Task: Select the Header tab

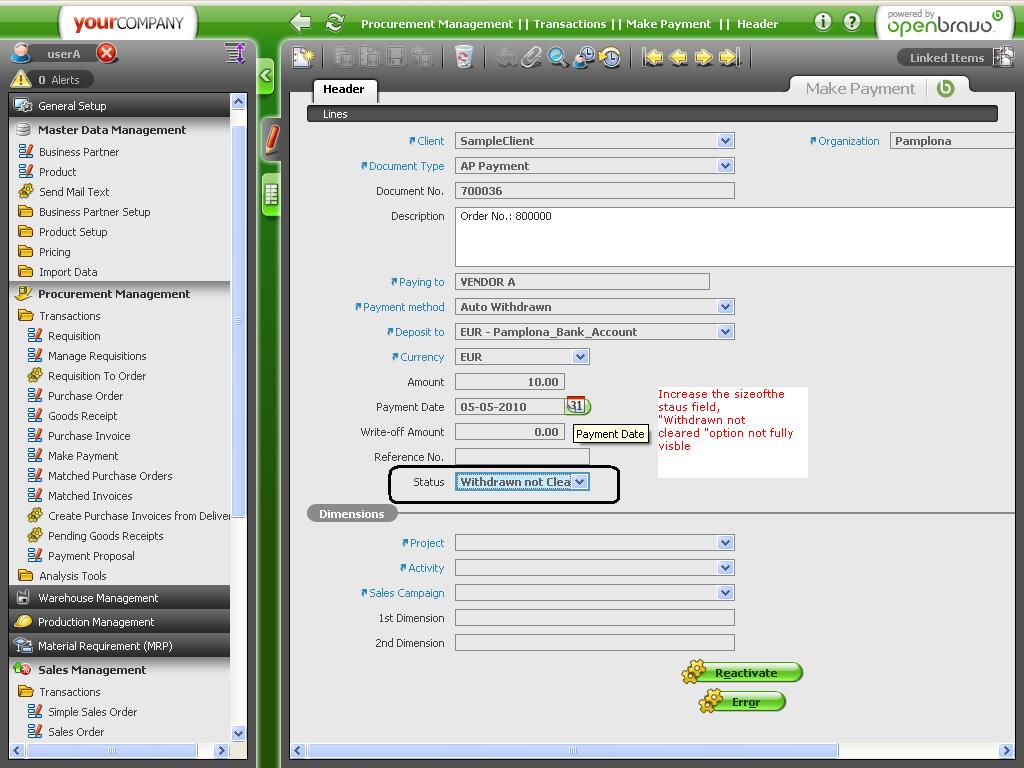Action: [343, 89]
